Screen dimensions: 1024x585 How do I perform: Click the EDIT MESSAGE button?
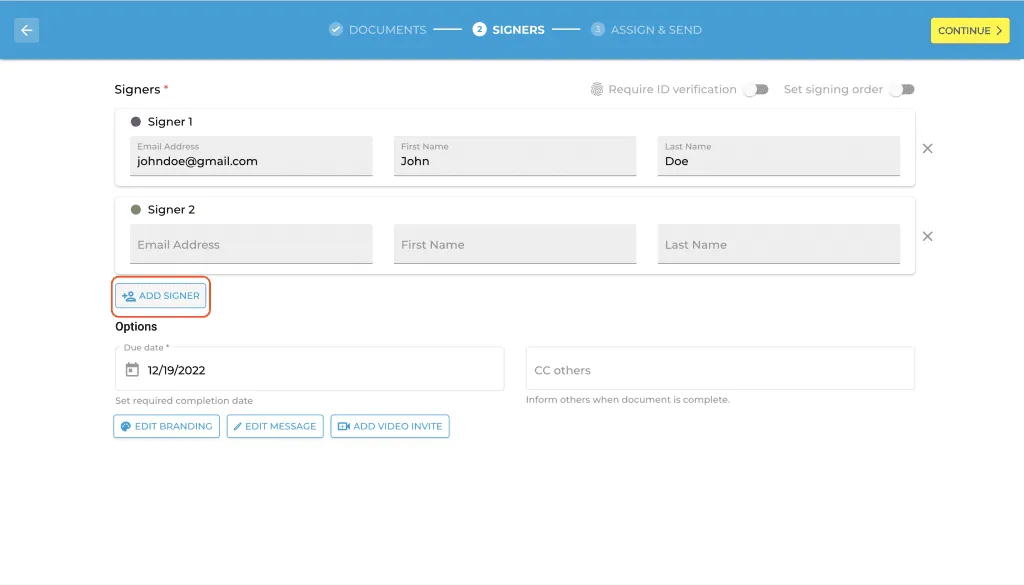[275, 426]
